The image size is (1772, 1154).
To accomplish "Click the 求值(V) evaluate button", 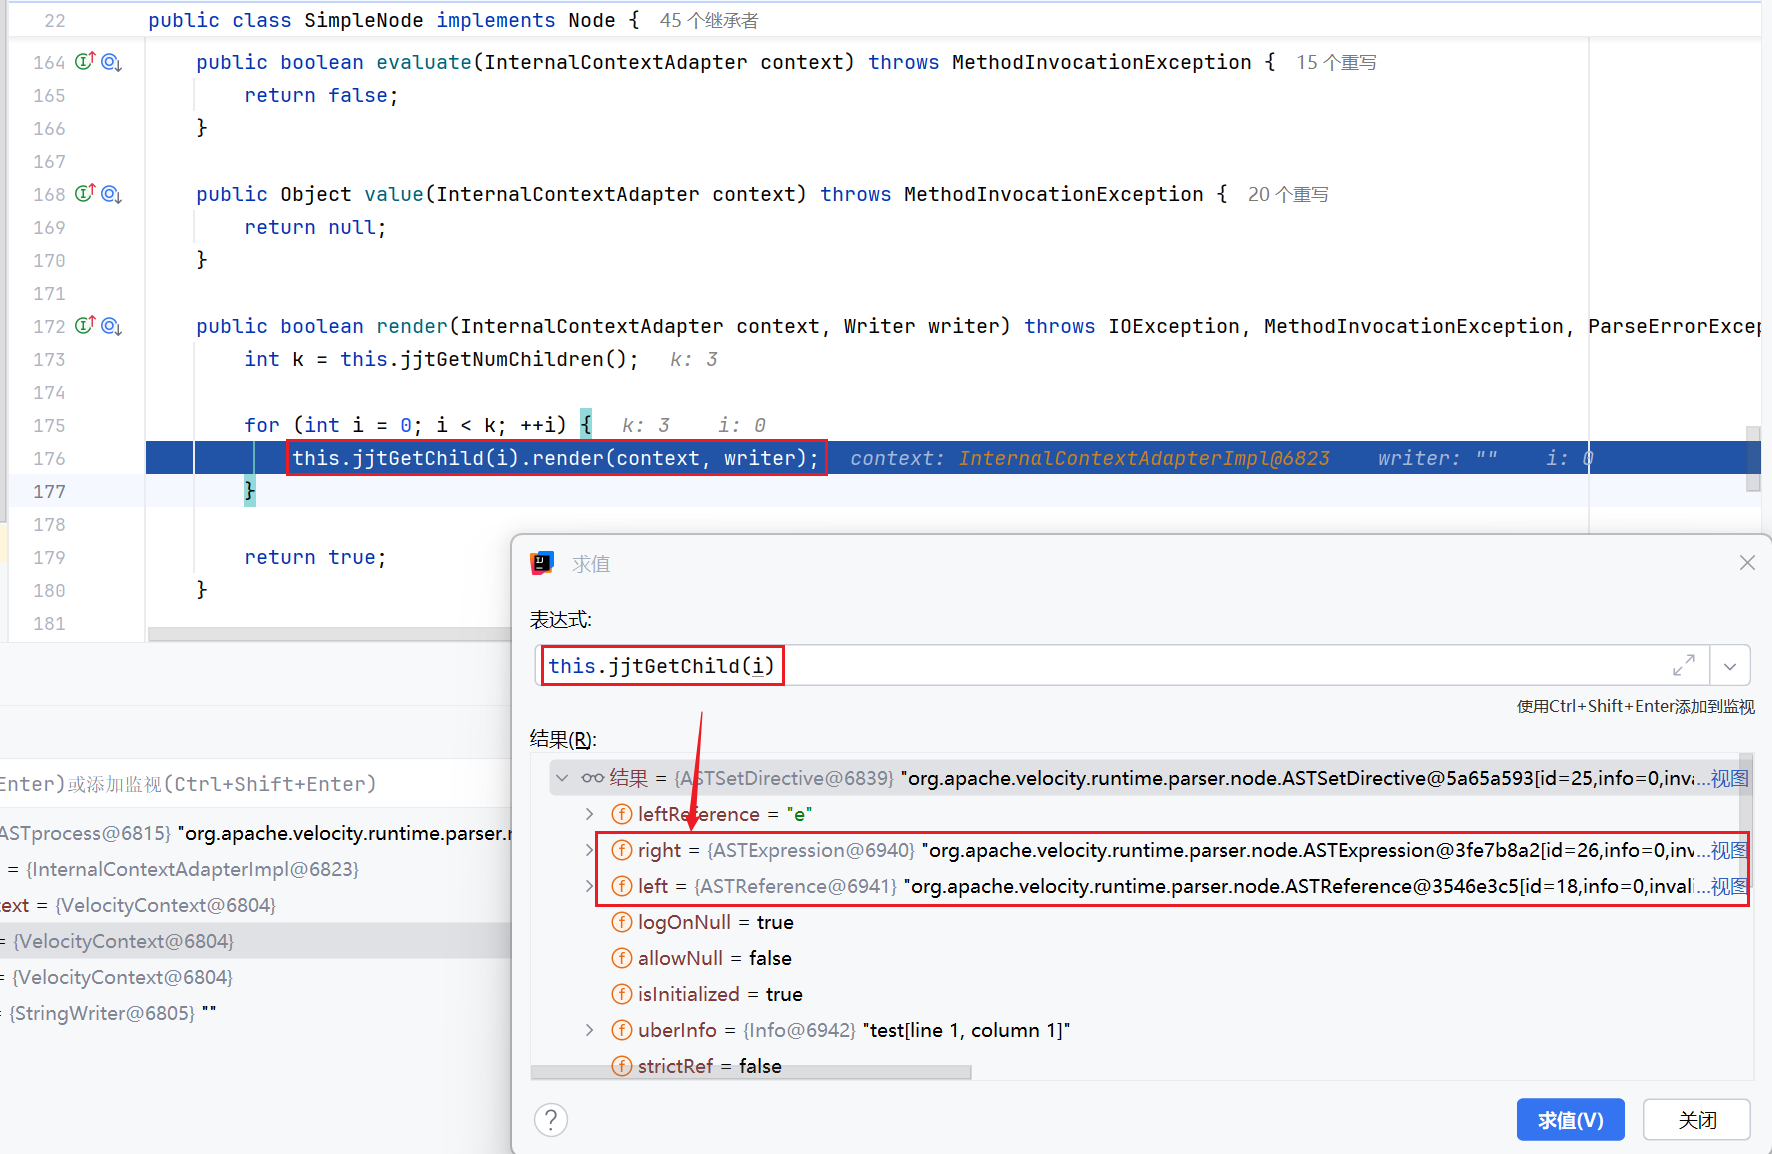I will click(1570, 1120).
